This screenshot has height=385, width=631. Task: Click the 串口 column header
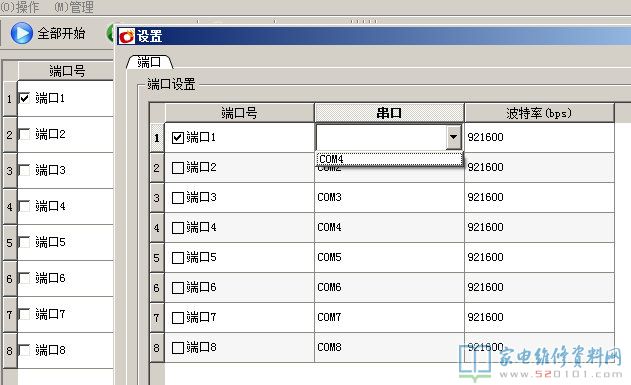pyautogui.click(x=389, y=113)
